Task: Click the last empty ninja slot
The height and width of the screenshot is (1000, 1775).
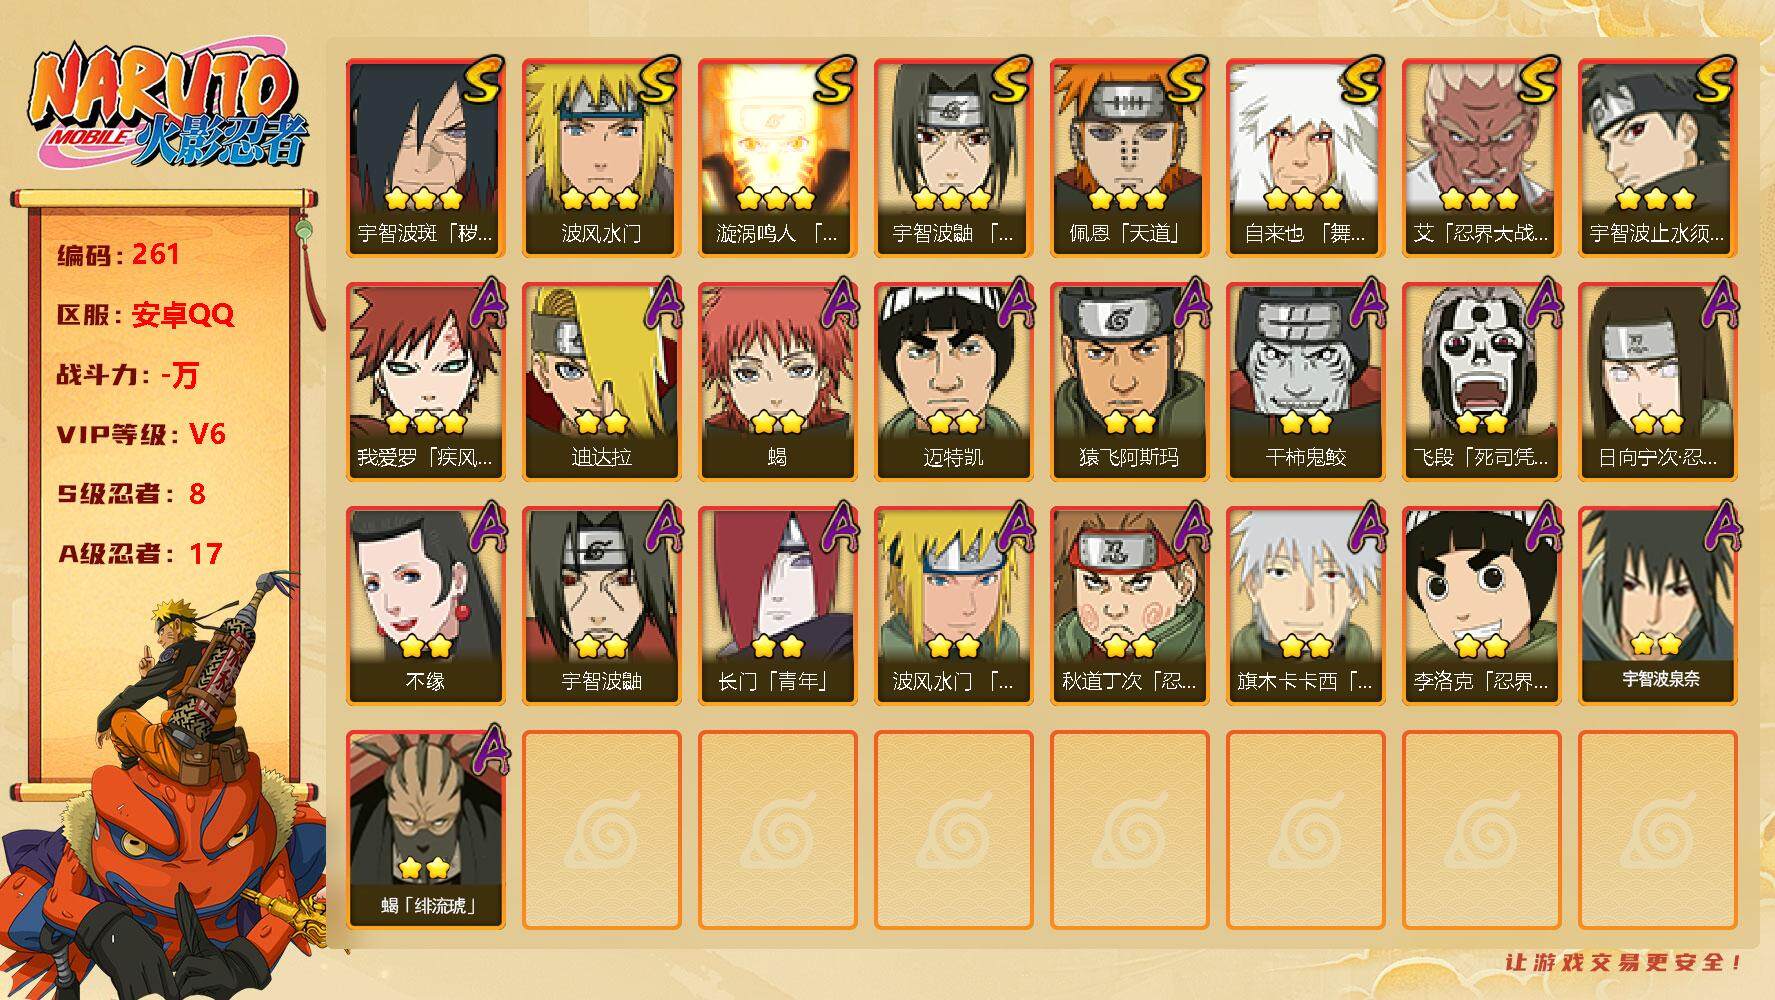Action: click(1657, 830)
